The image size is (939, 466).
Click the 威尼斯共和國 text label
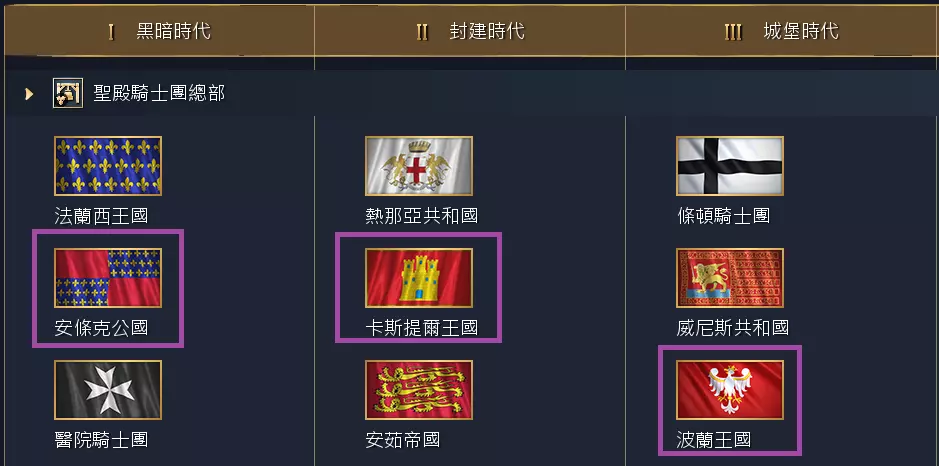[733, 328]
